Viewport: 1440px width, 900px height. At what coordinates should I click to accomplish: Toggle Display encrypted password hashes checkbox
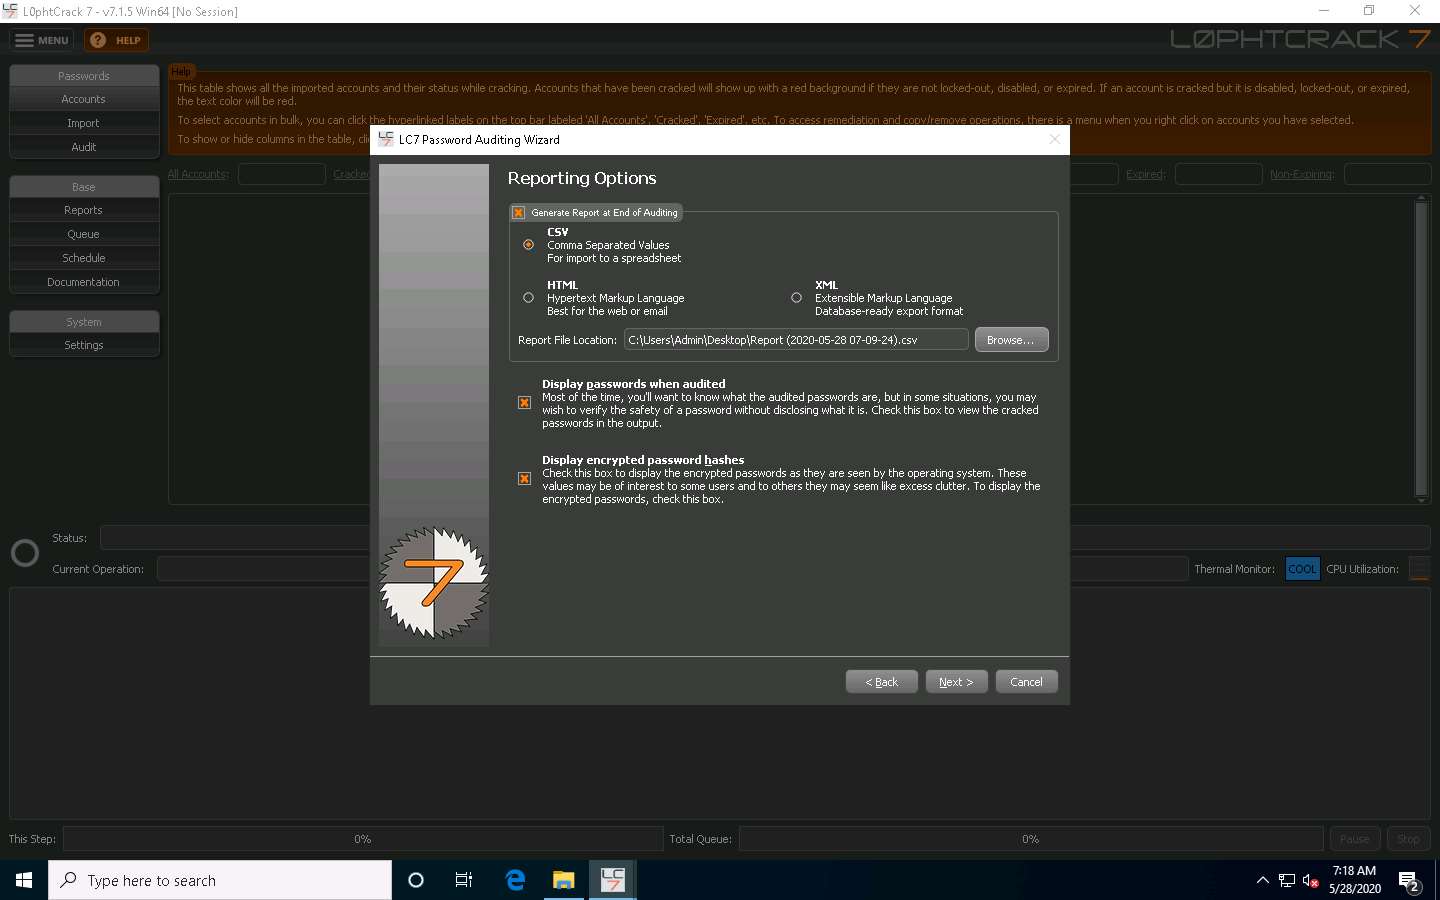[524, 479]
